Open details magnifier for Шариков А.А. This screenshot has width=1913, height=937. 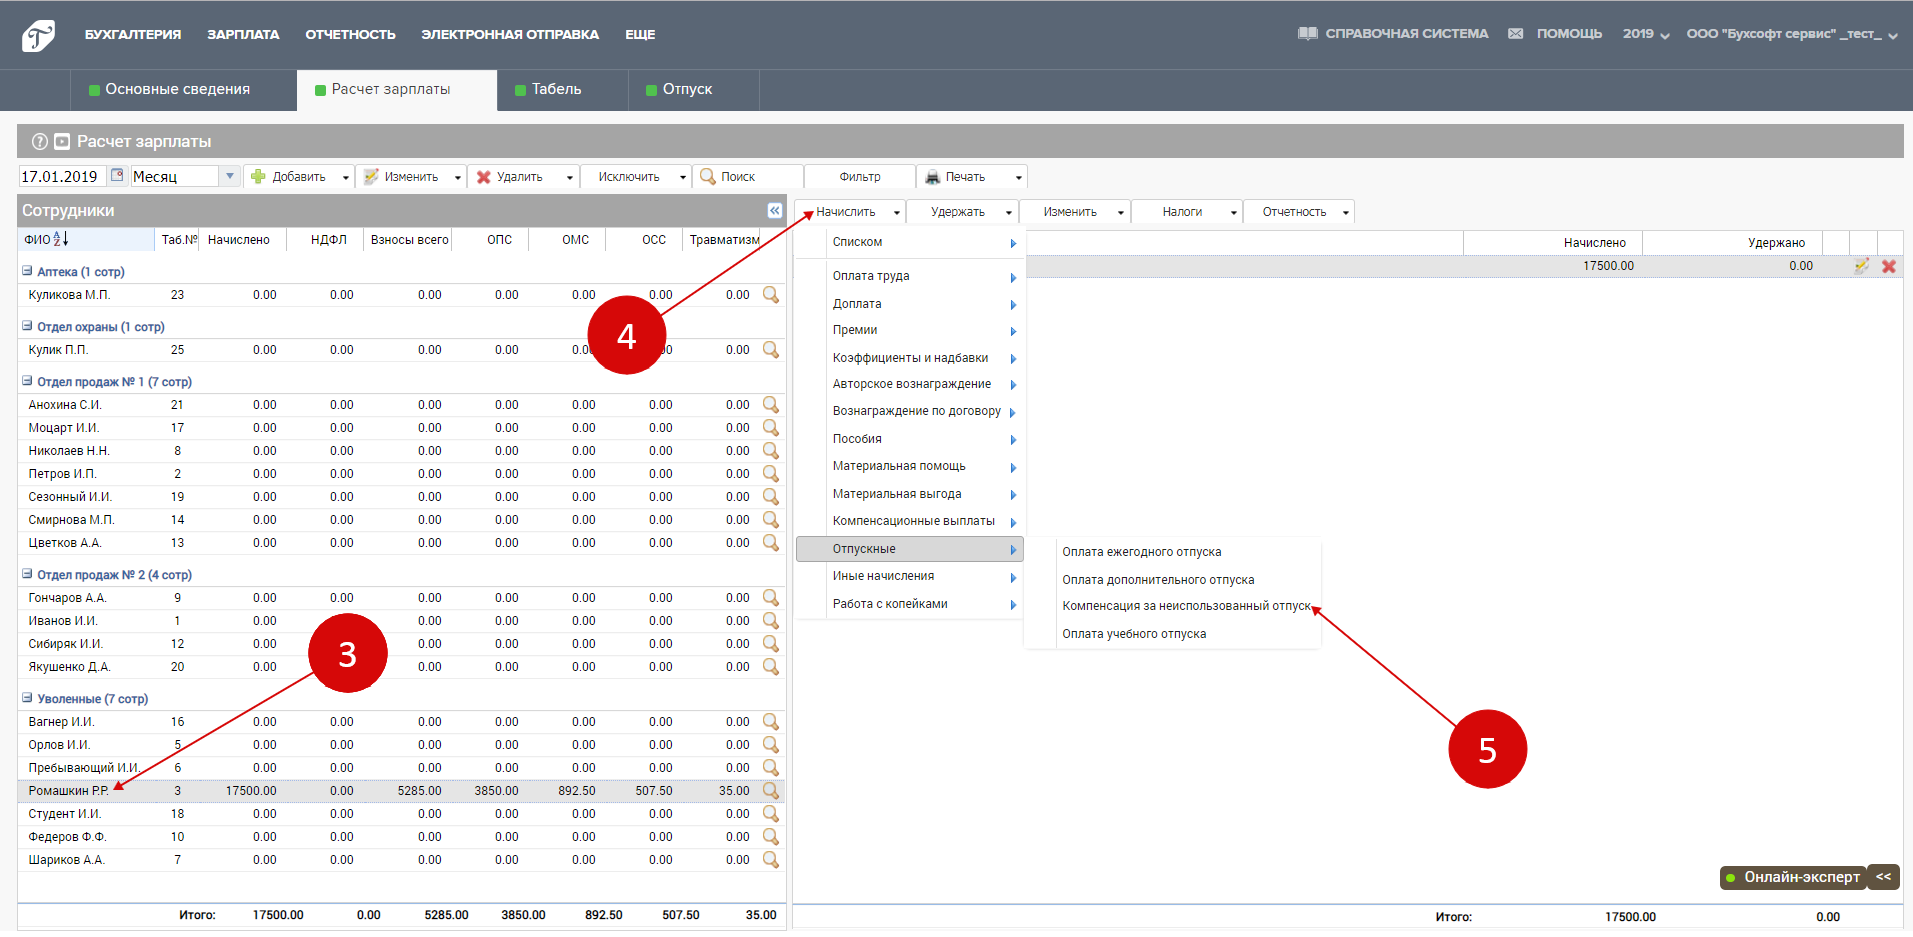771,859
